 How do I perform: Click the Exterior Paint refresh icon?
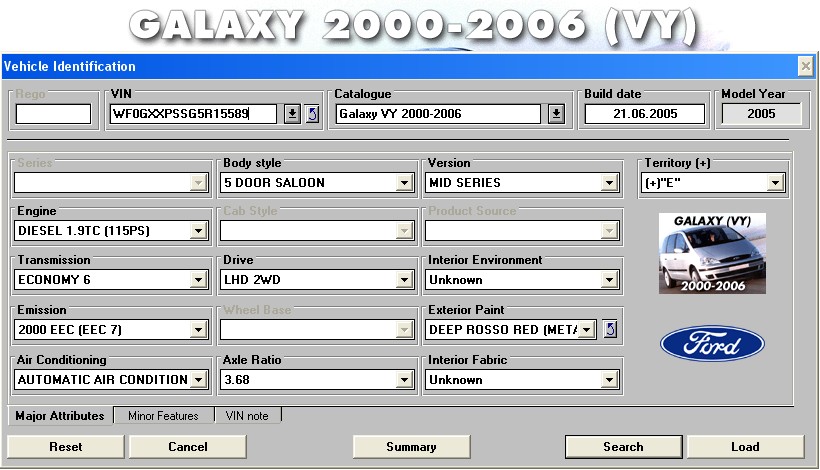610,329
